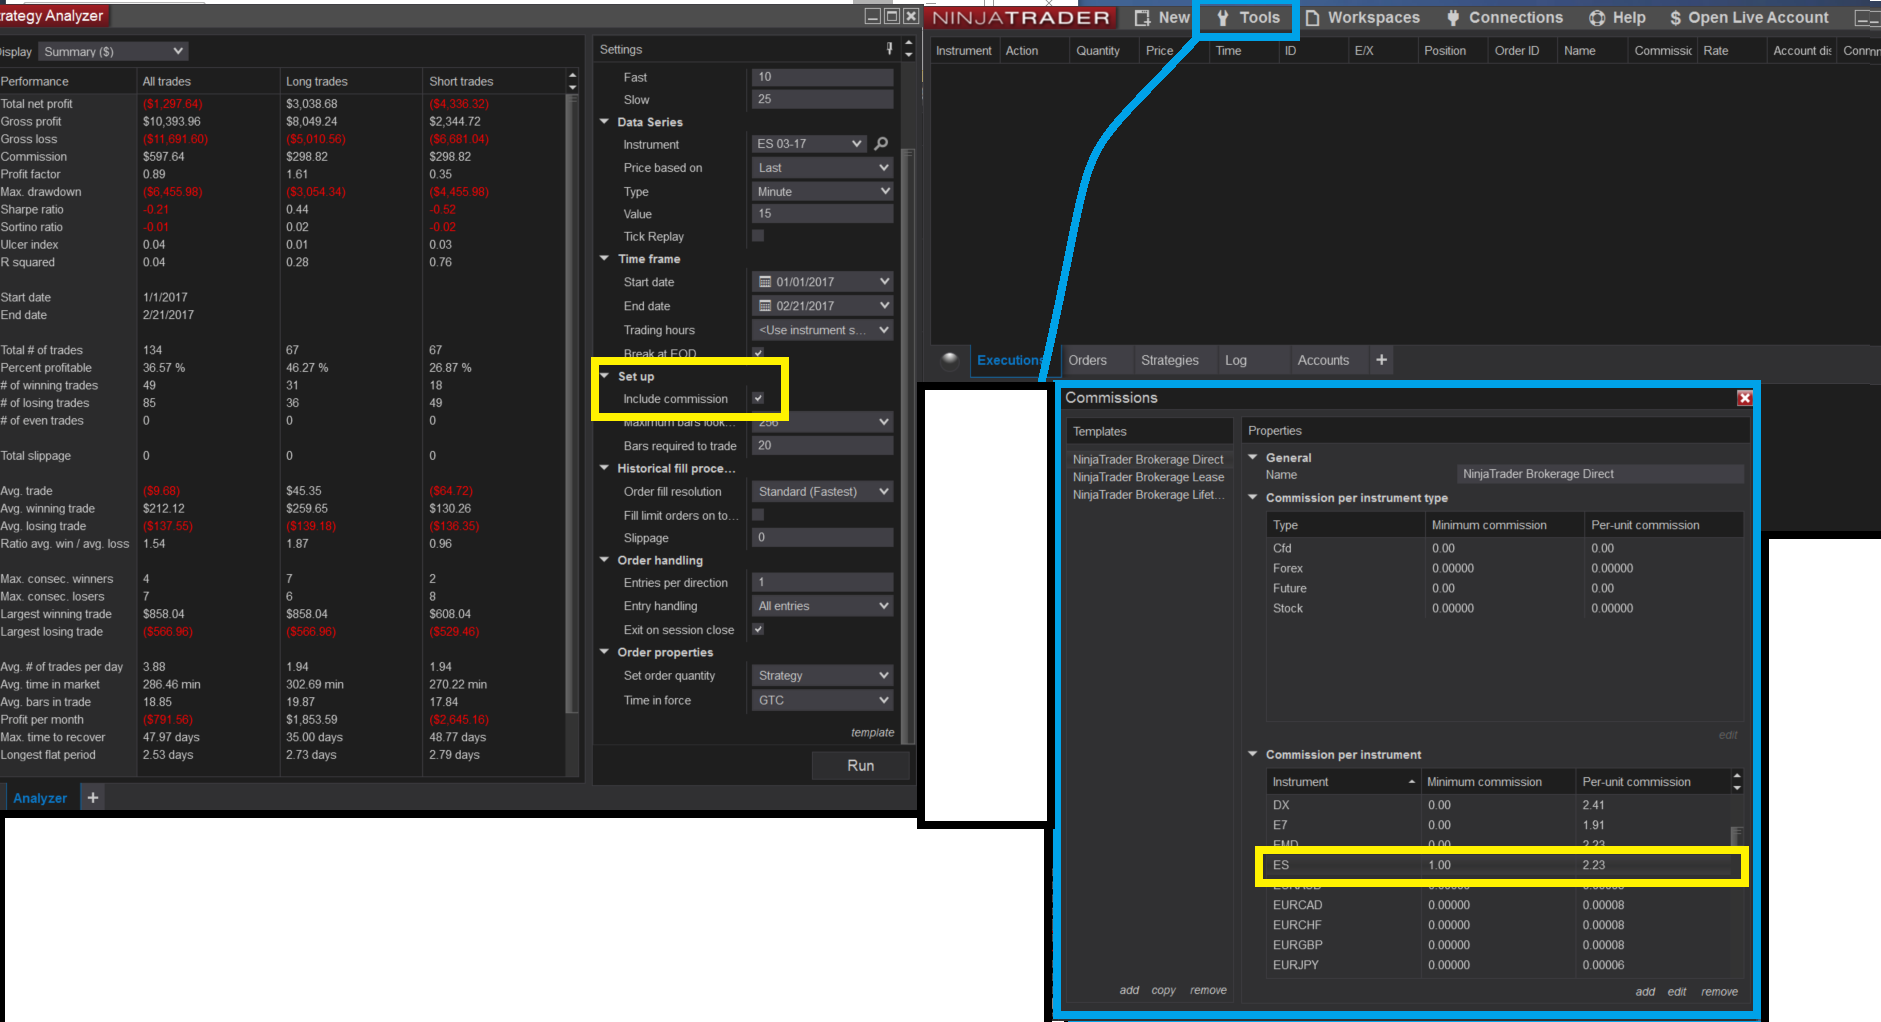Switch to the Strategies tab
Screen dimensions: 1881x1022
1169,360
